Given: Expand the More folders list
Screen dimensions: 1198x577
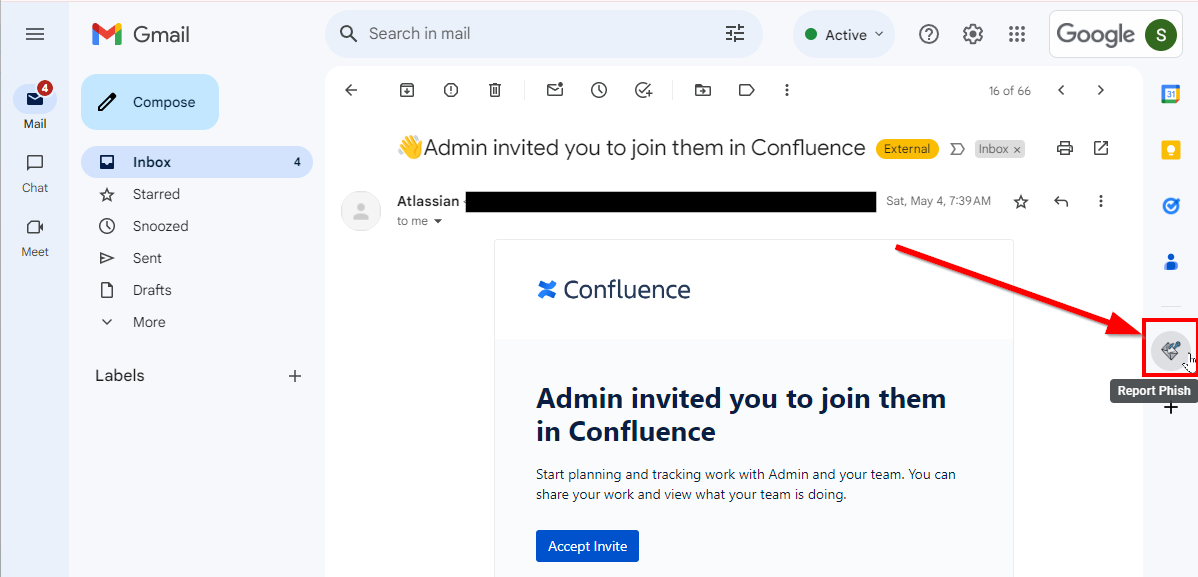Looking at the screenshot, I should click(148, 322).
